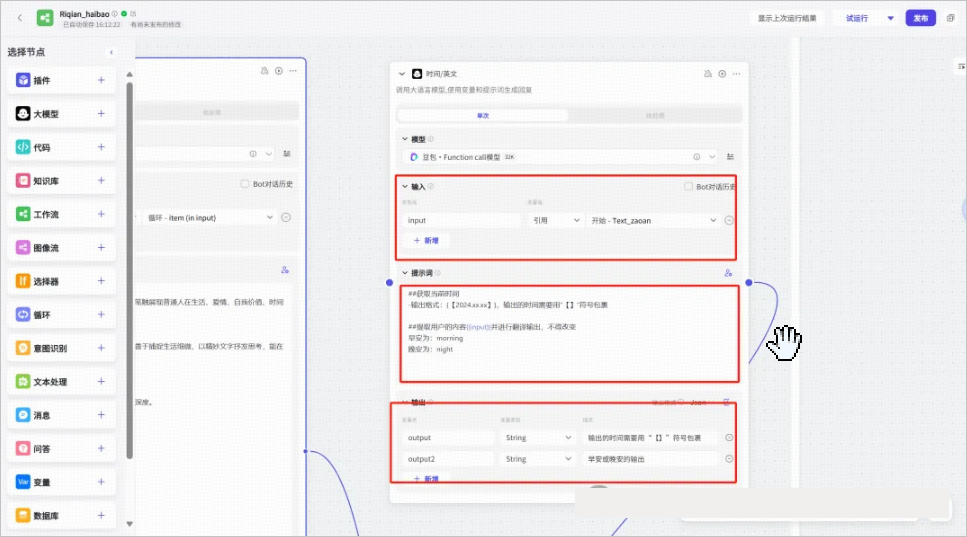
Task: Click into the prompt text area
Action: pyautogui.click(x=569, y=334)
